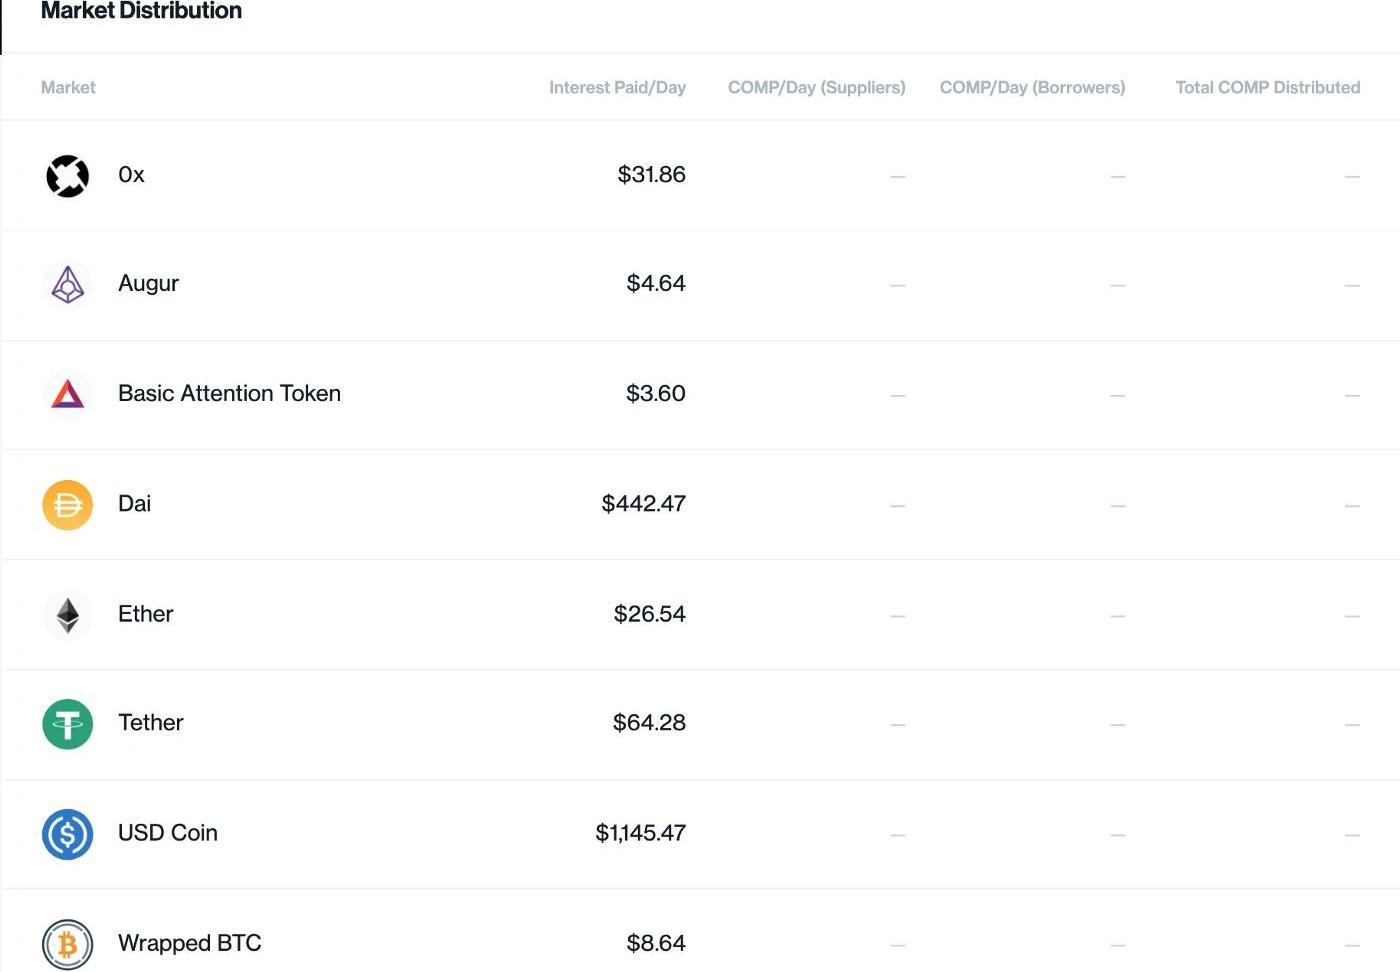The height and width of the screenshot is (972, 1400).
Task: Click Total COMP Distributed column header
Action: point(1267,88)
